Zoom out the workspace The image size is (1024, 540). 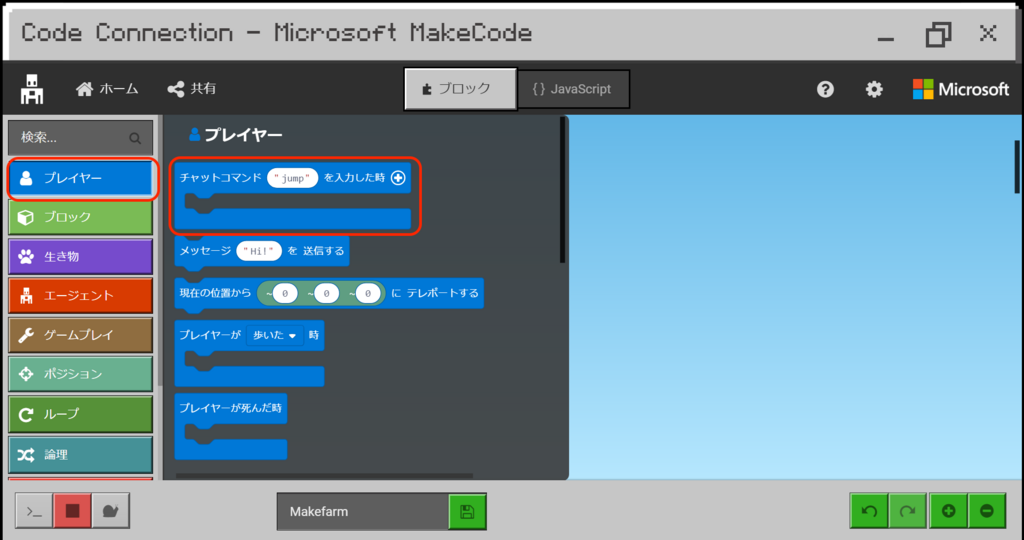click(x=987, y=511)
